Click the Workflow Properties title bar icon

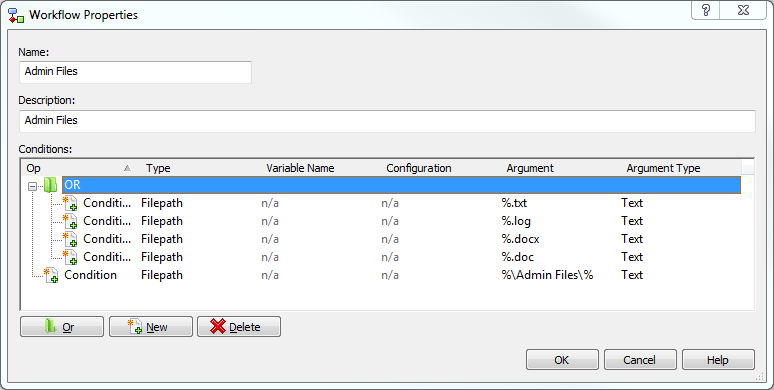point(16,15)
